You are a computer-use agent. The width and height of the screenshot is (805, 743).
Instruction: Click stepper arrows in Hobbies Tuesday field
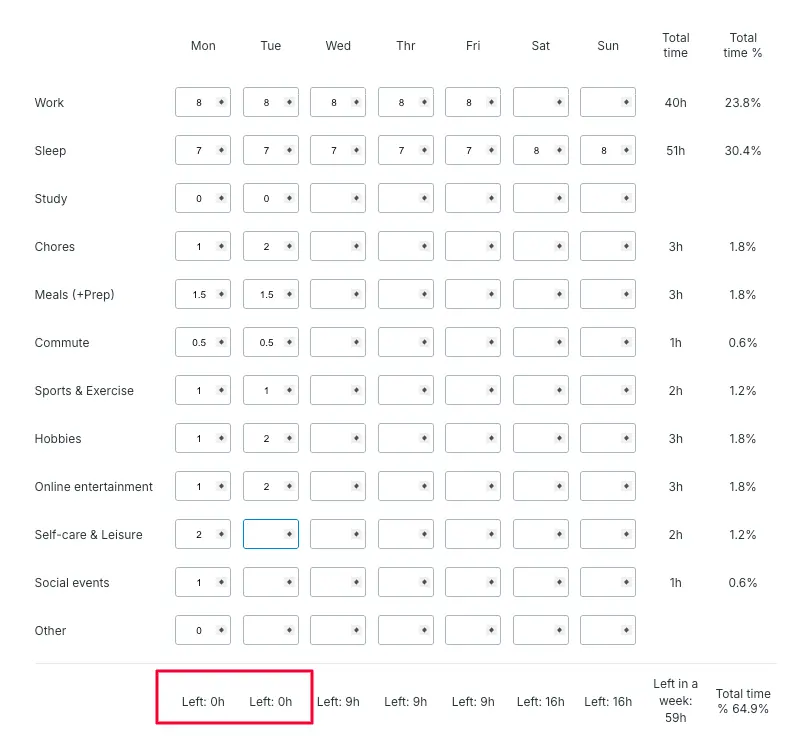tap(289, 439)
